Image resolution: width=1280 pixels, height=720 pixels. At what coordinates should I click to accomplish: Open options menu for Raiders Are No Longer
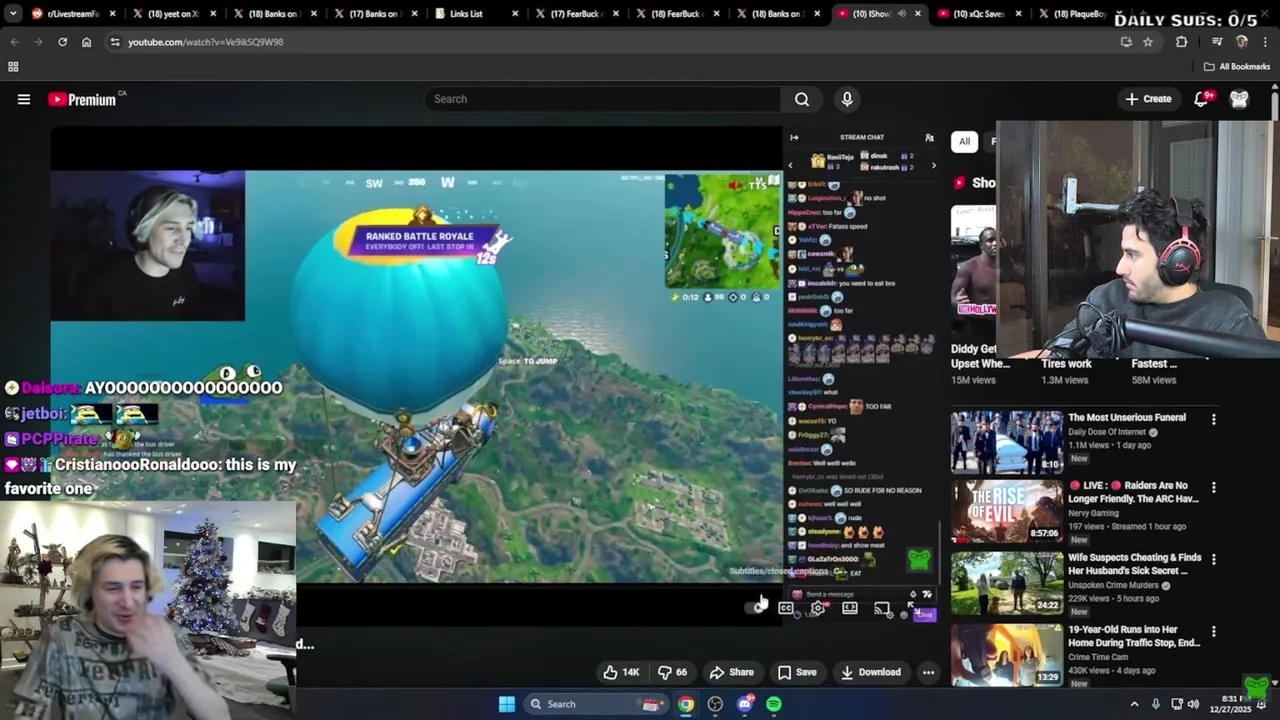1214,488
